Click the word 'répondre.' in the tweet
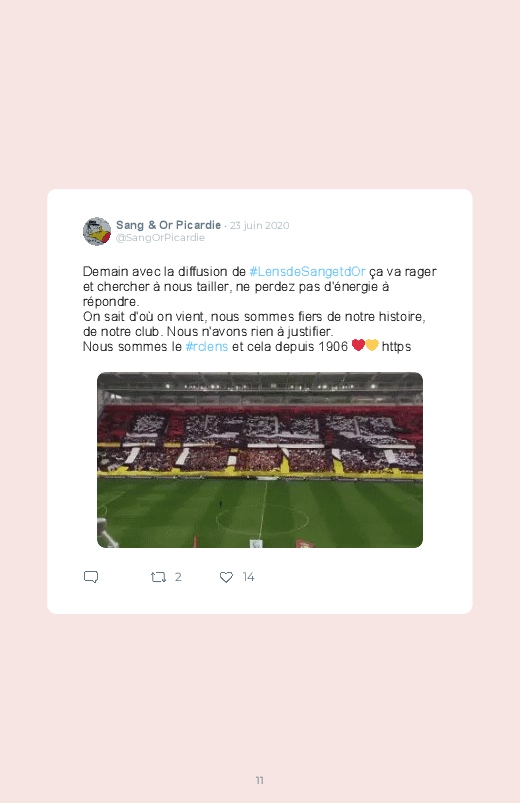 point(111,302)
